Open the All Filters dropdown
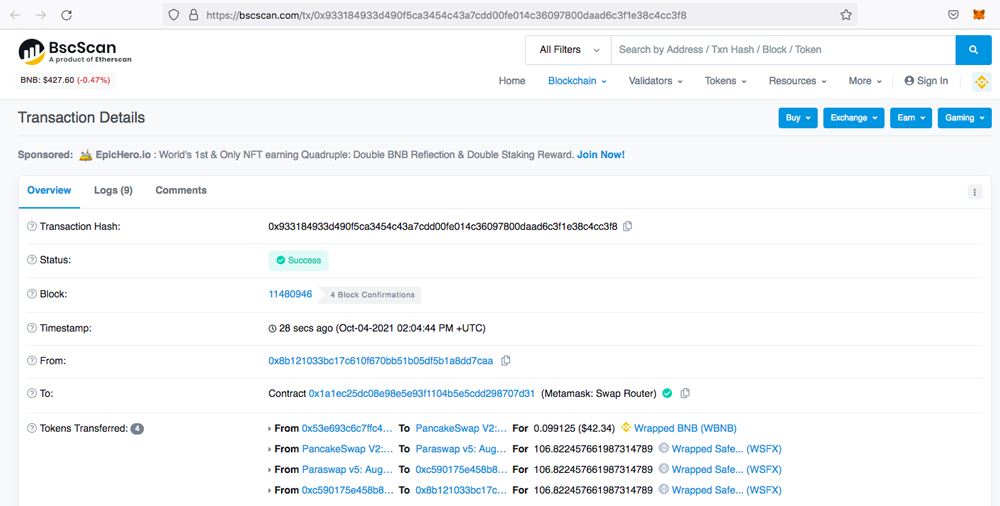1000x506 pixels. pyautogui.click(x=568, y=50)
